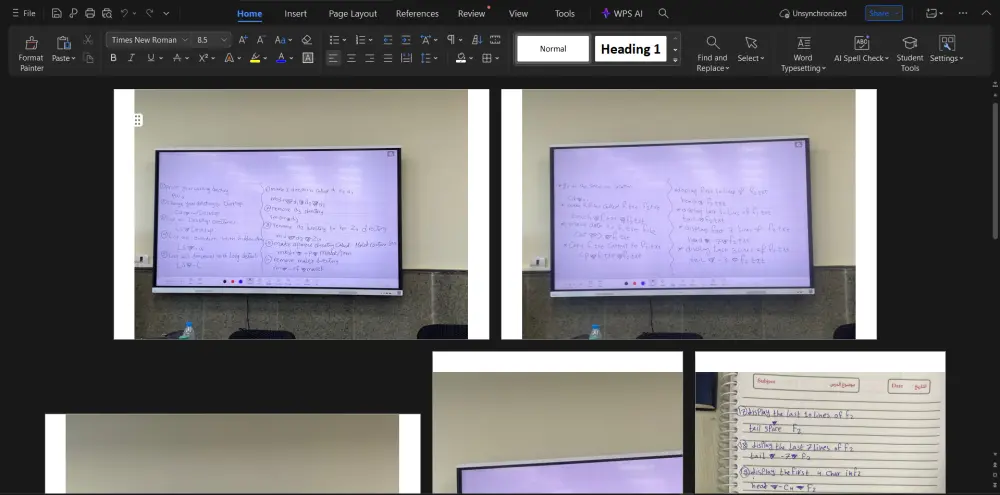Viewport: 1000px width, 495px height.
Task: Click the Save icon in quick access
Action: pyautogui.click(x=57, y=13)
